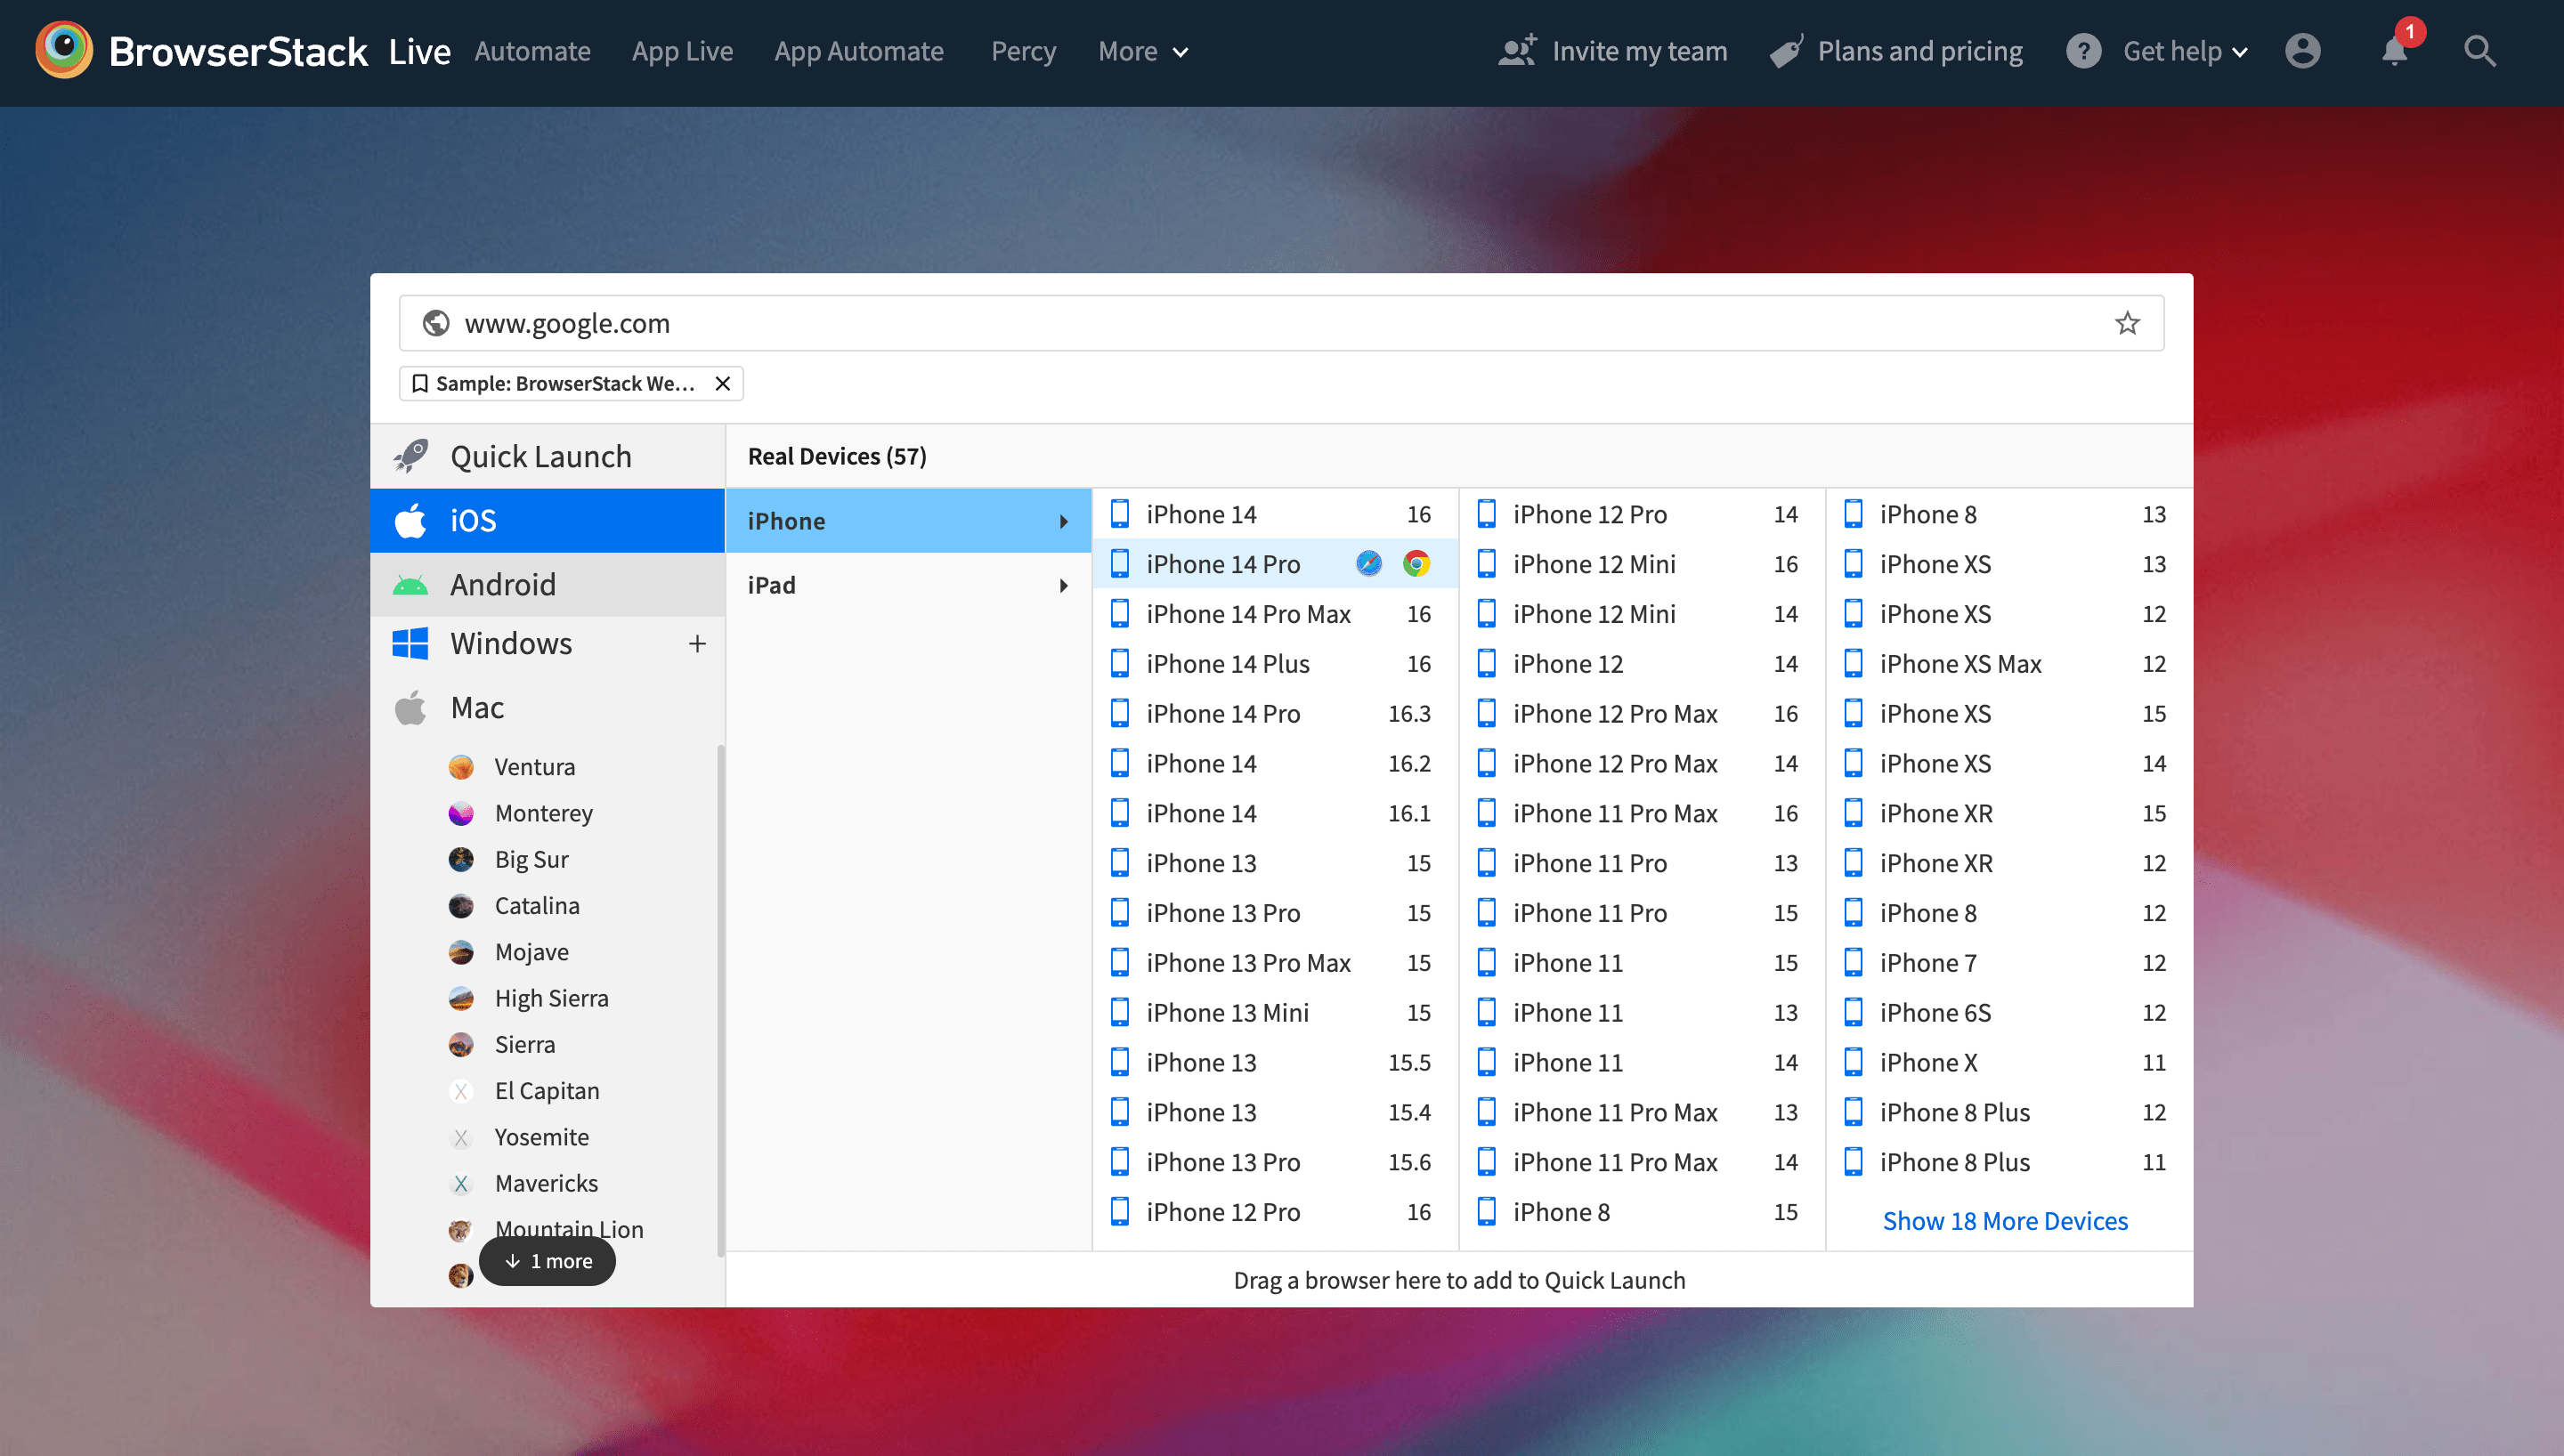Open the Quick Launch rocket panel
The width and height of the screenshot is (2564, 1456).
540,455
